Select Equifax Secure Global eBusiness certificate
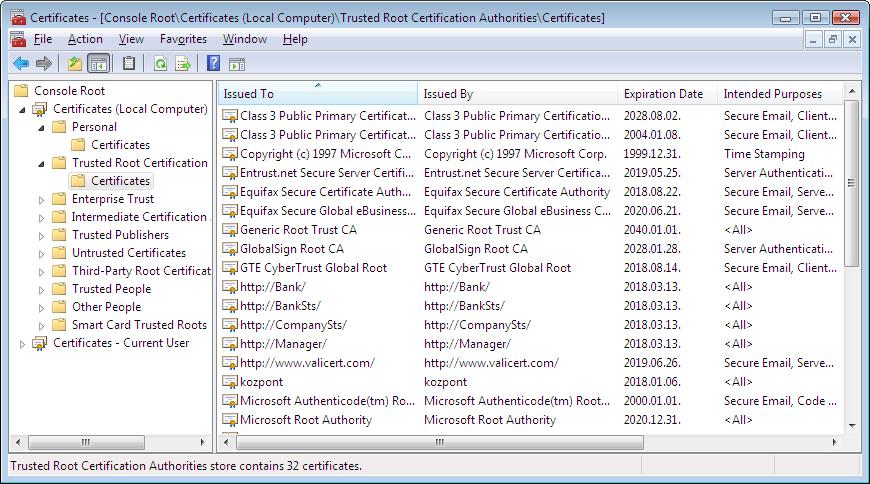Screen dimensions: 870x484 (x=327, y=211)
